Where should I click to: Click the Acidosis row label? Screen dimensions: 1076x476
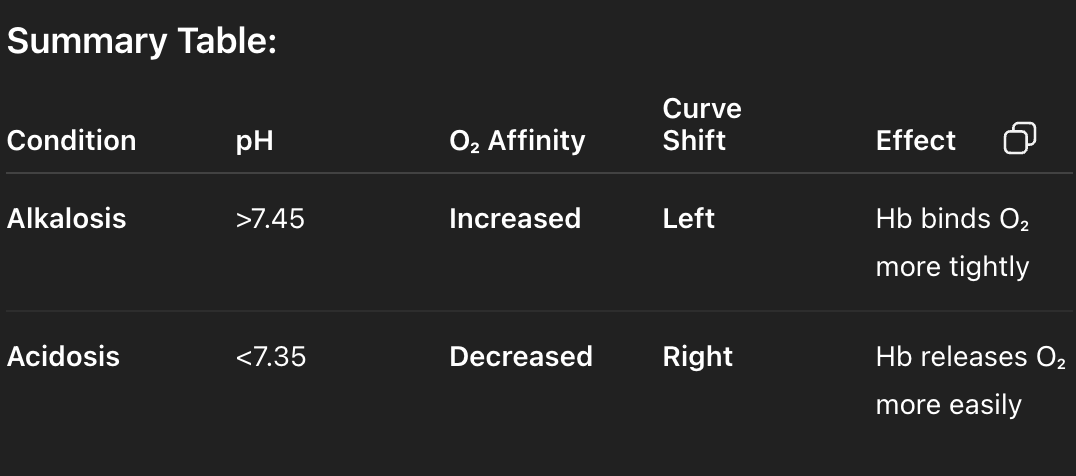[63, 357]
